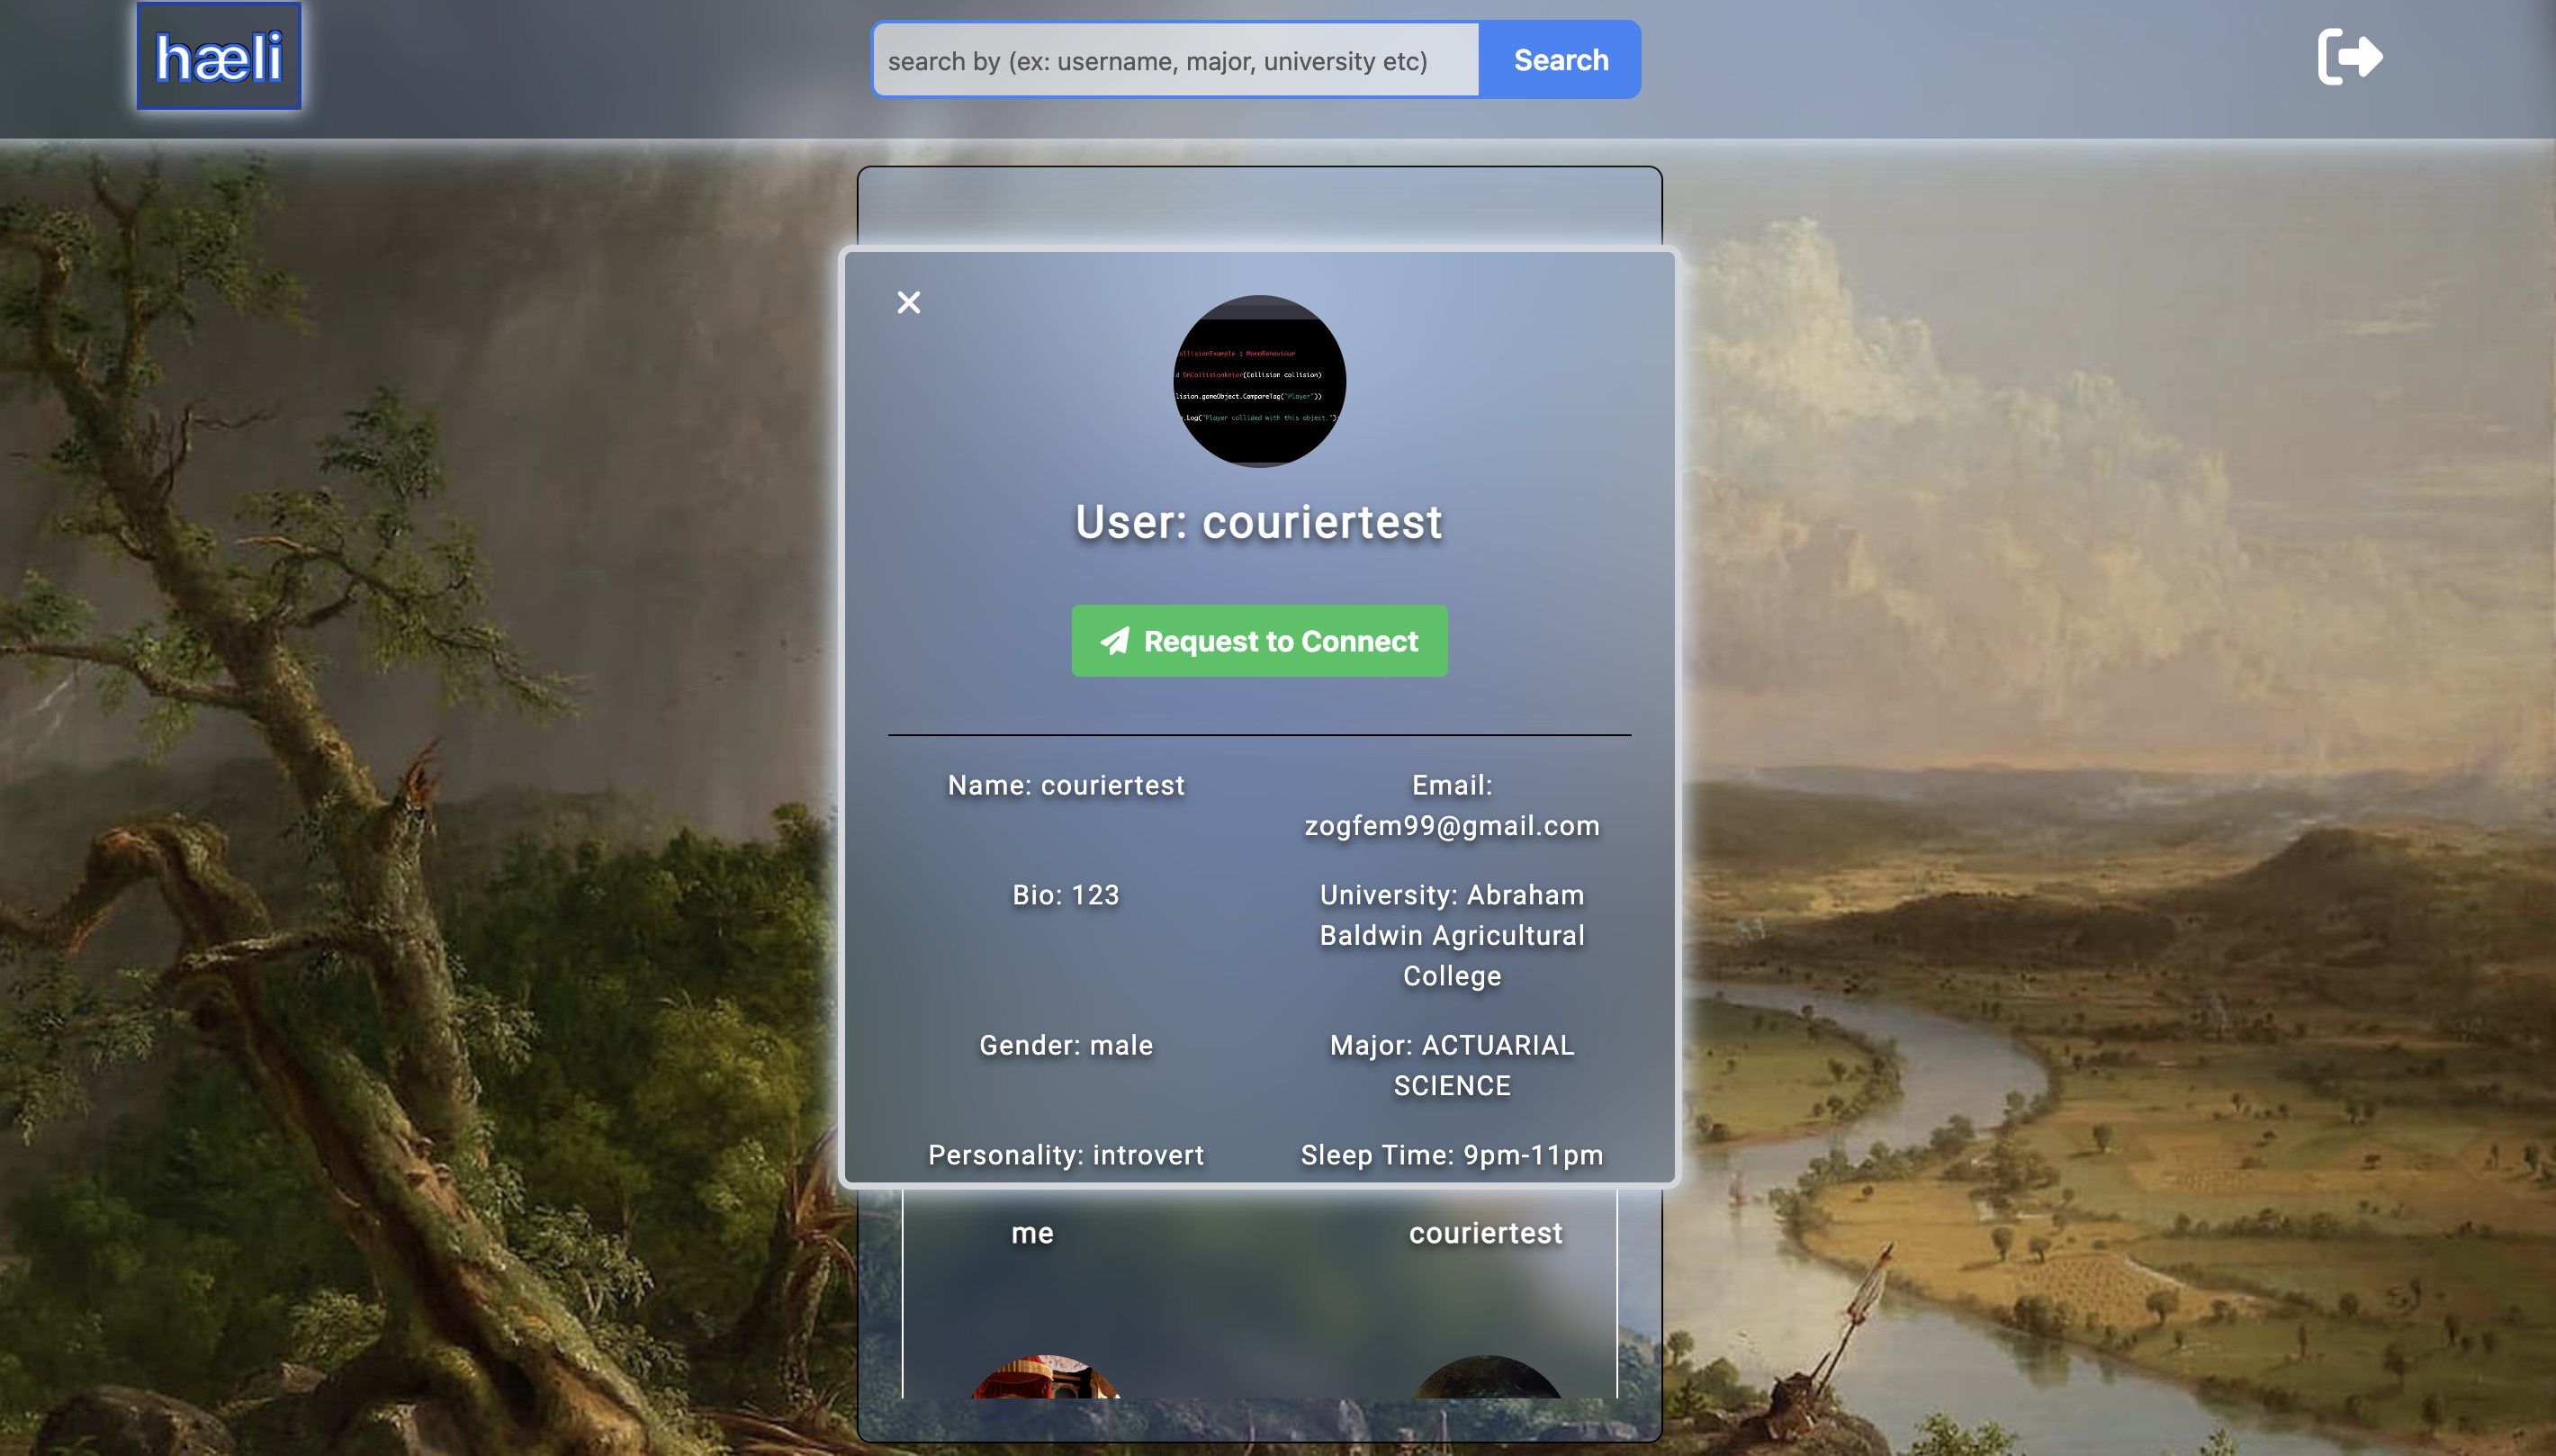Click the 'me' label below popup
The image size is (2556, 1456).
tap(1032, 1233)
